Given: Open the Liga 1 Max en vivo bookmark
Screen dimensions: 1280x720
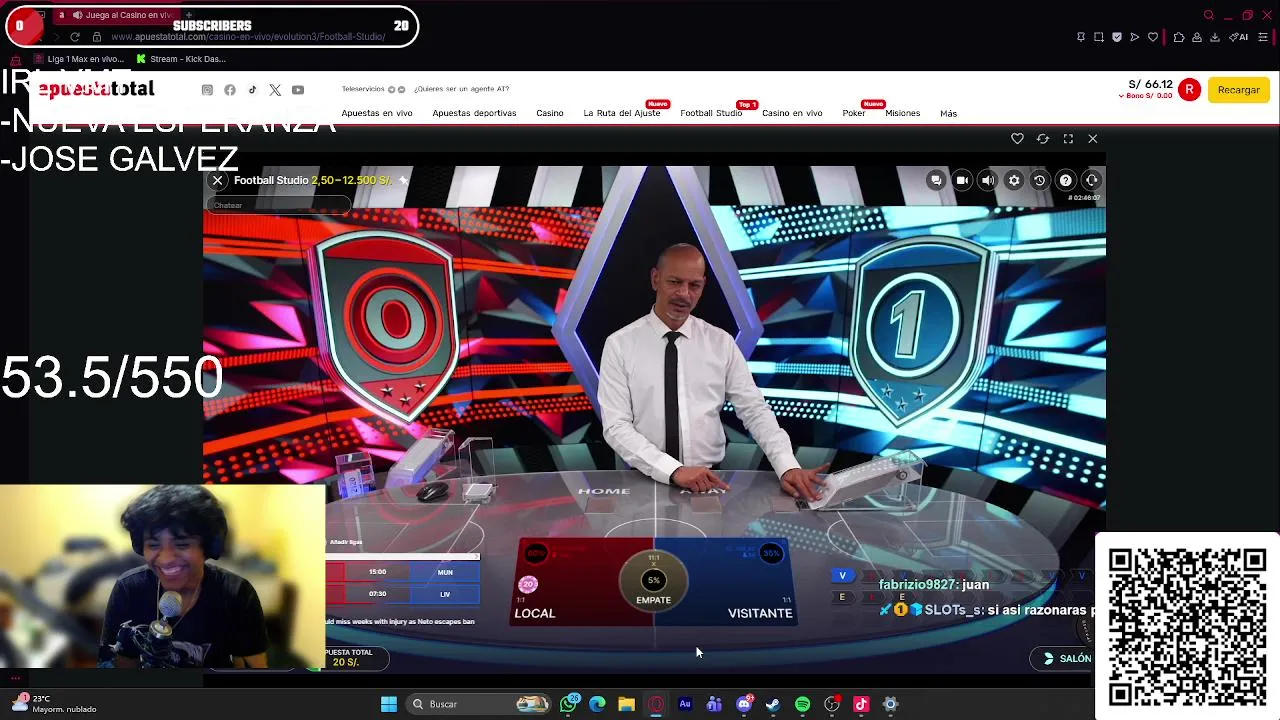Looking at the screenshot, I should (x=80, y=59).
